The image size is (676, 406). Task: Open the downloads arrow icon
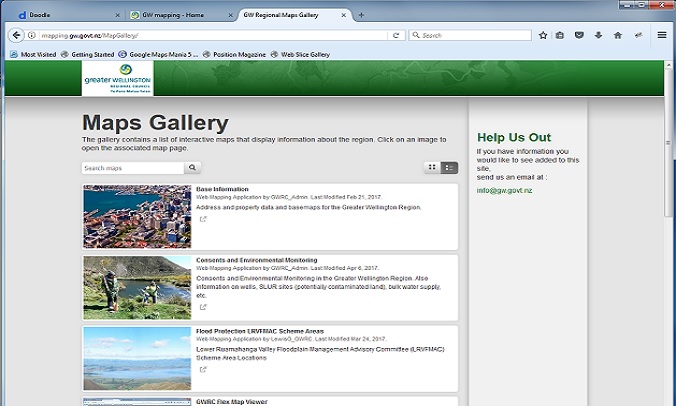pos(598,35)
